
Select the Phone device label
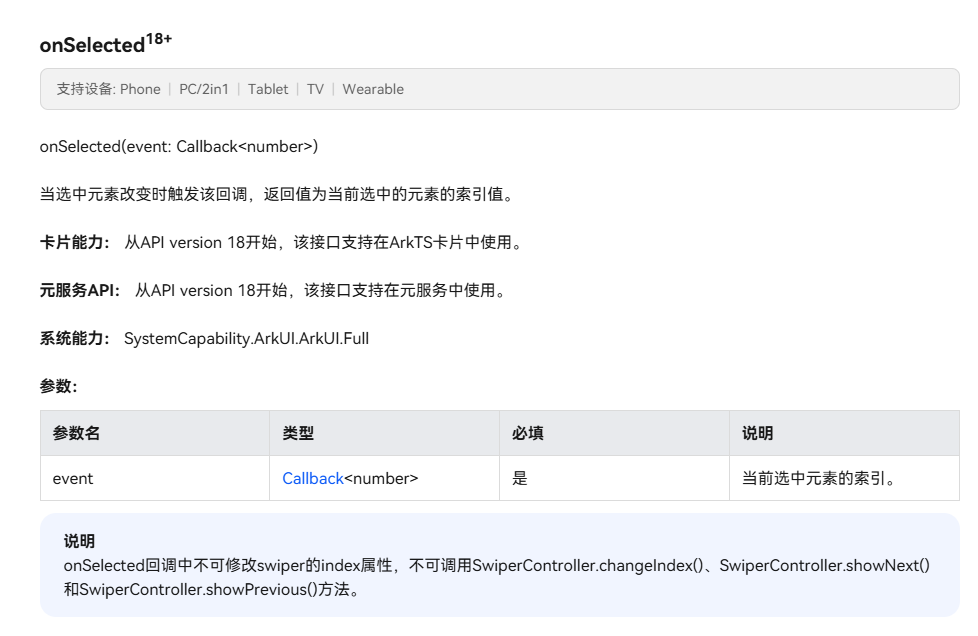tap(140, 89)
